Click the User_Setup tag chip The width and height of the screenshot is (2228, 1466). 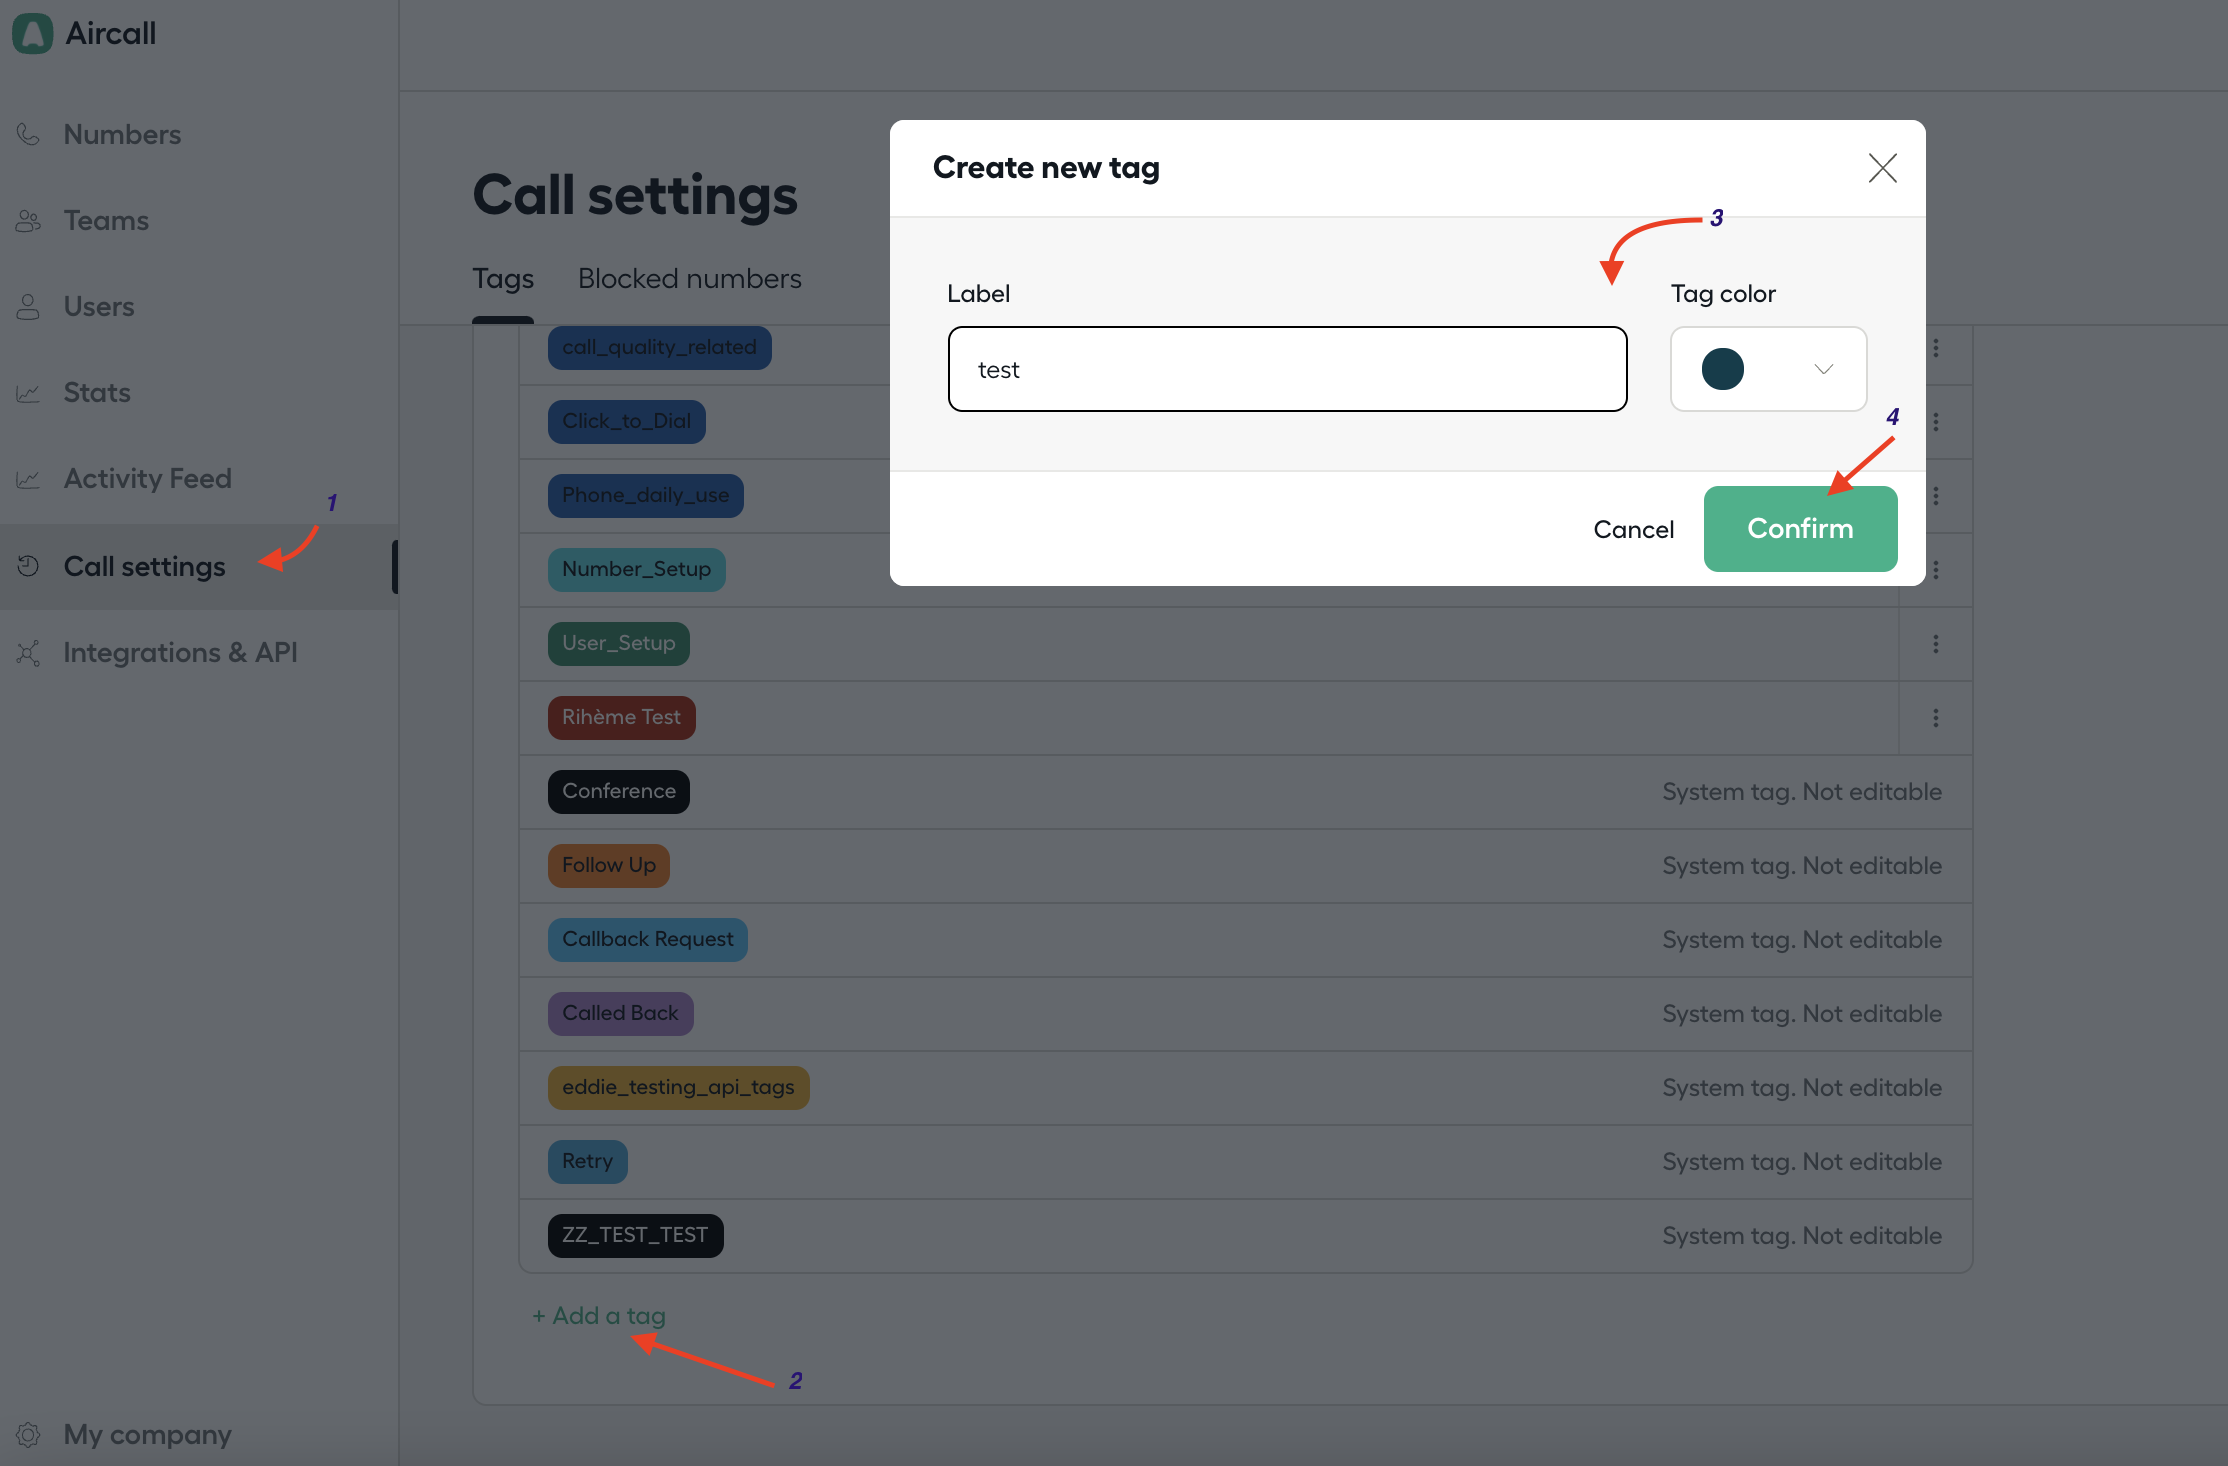[618, 643]
